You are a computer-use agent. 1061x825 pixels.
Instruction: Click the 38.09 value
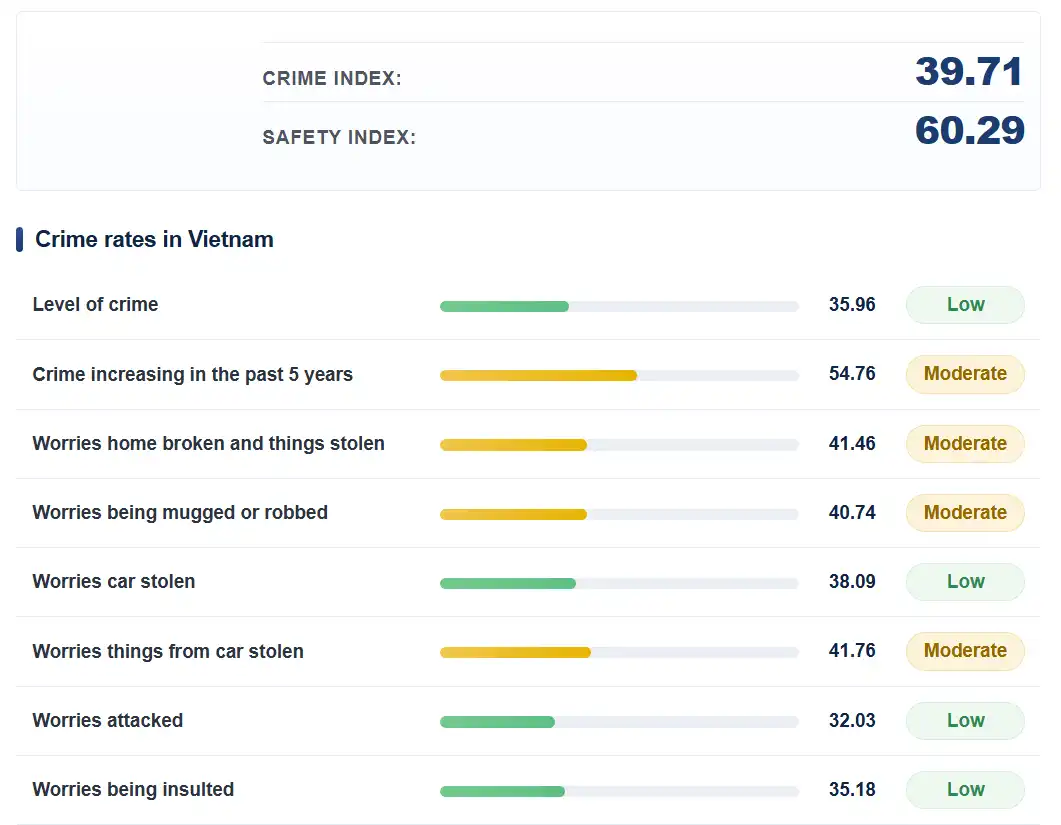pos(852,581)
